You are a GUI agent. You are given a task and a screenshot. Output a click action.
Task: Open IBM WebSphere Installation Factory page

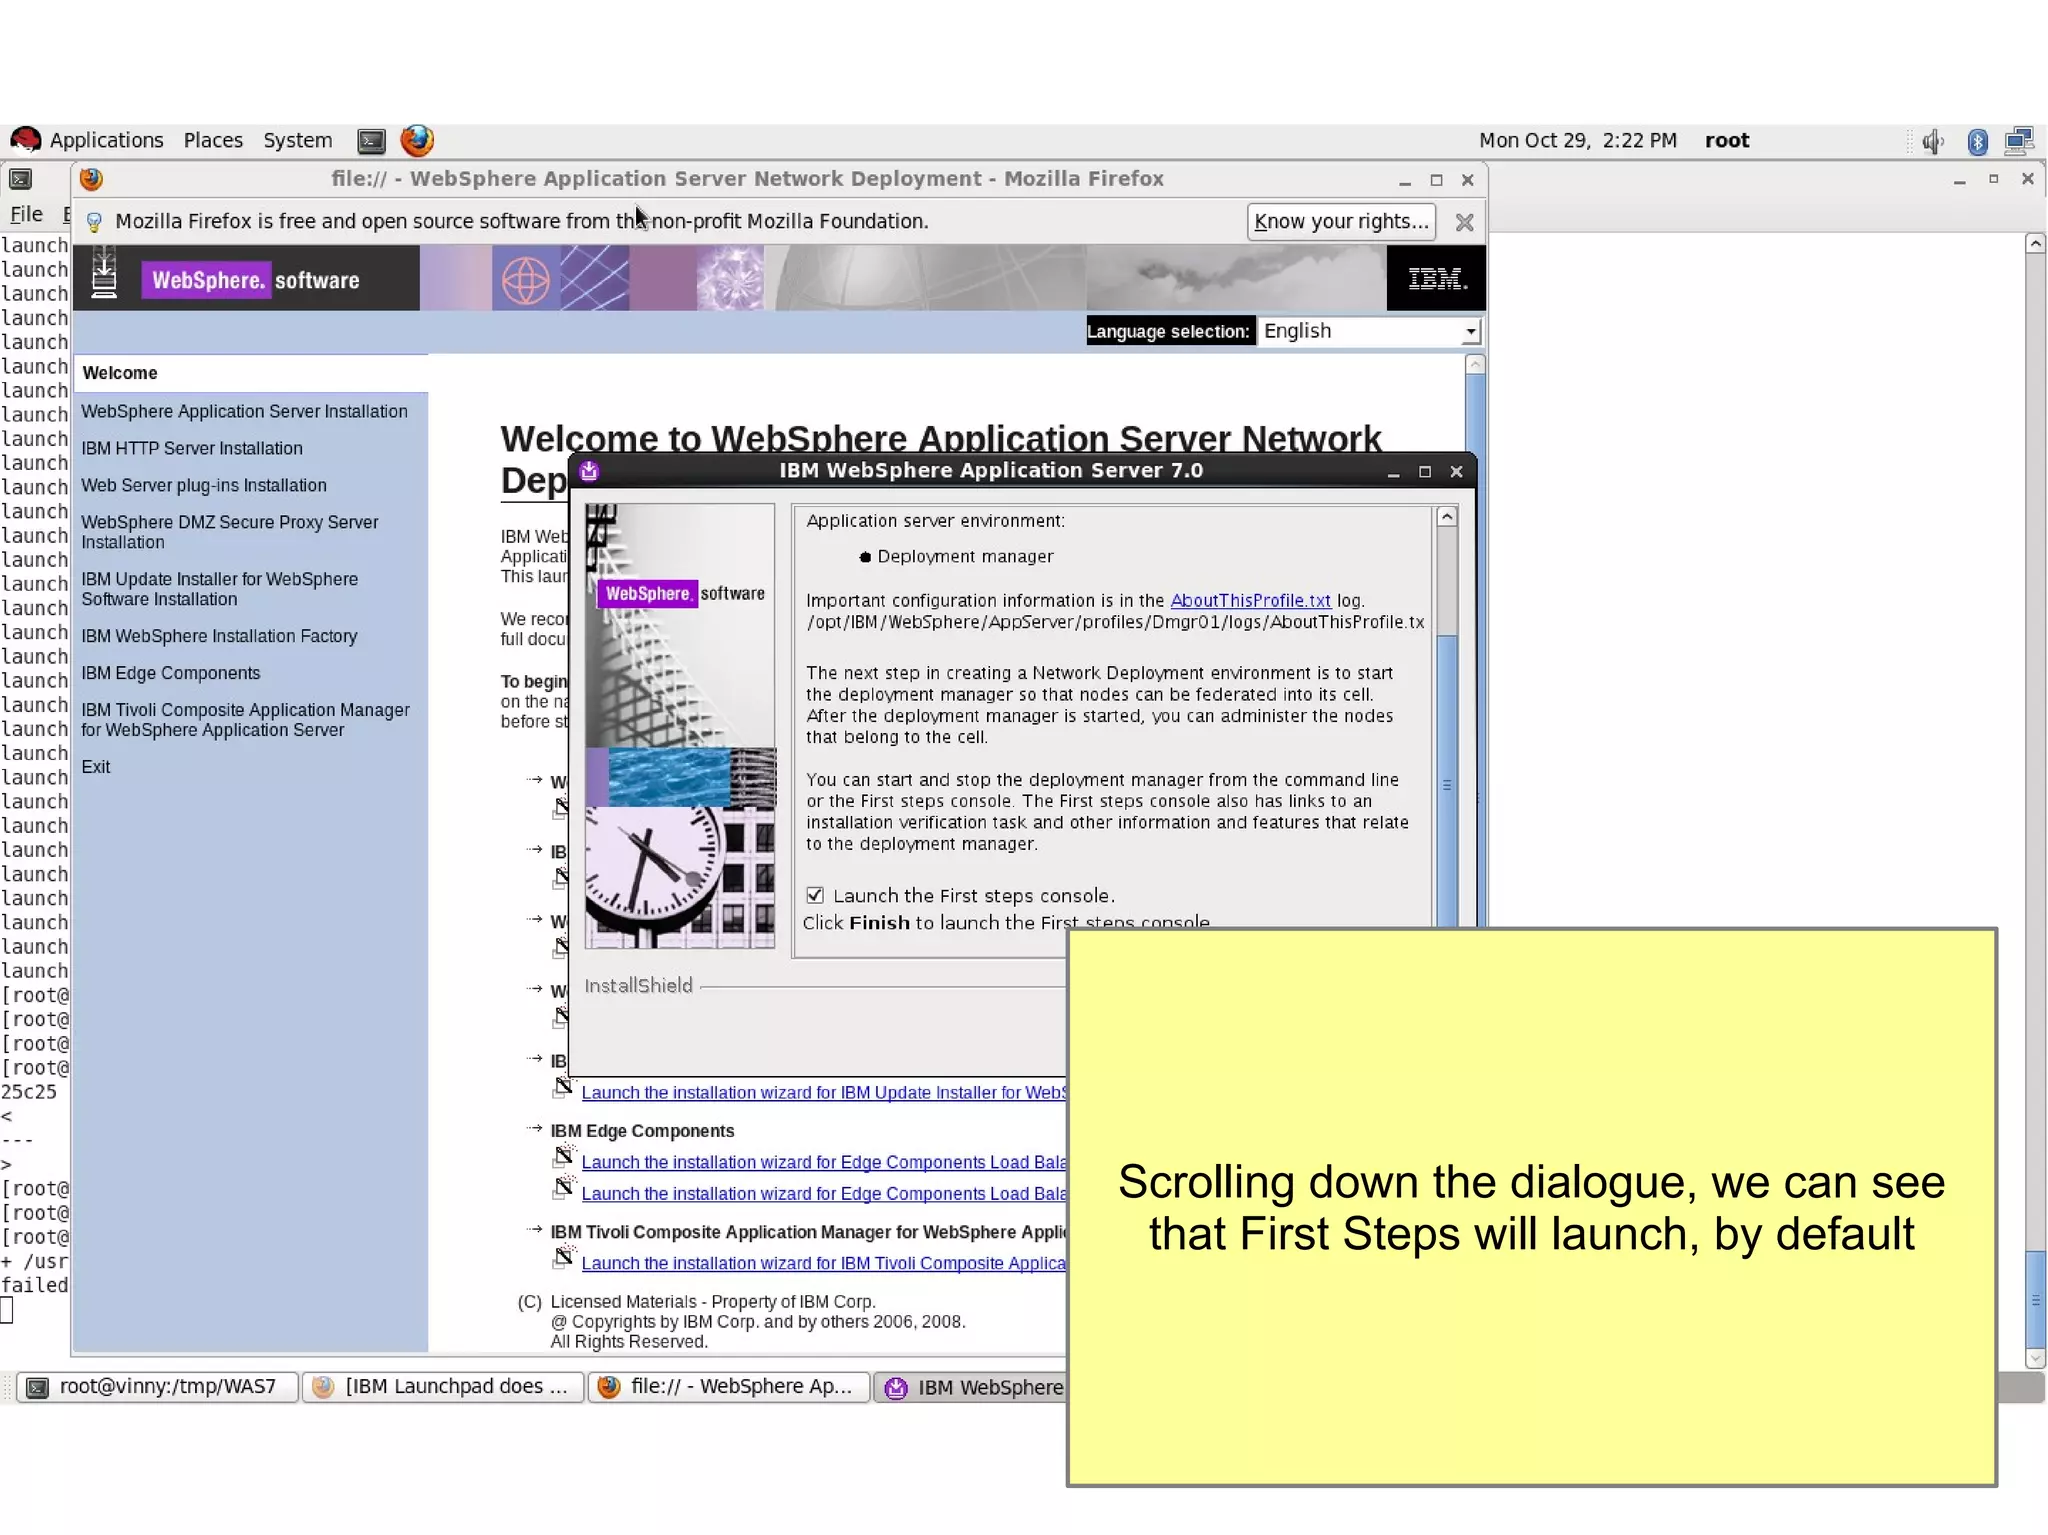click(x=219, y=636)
